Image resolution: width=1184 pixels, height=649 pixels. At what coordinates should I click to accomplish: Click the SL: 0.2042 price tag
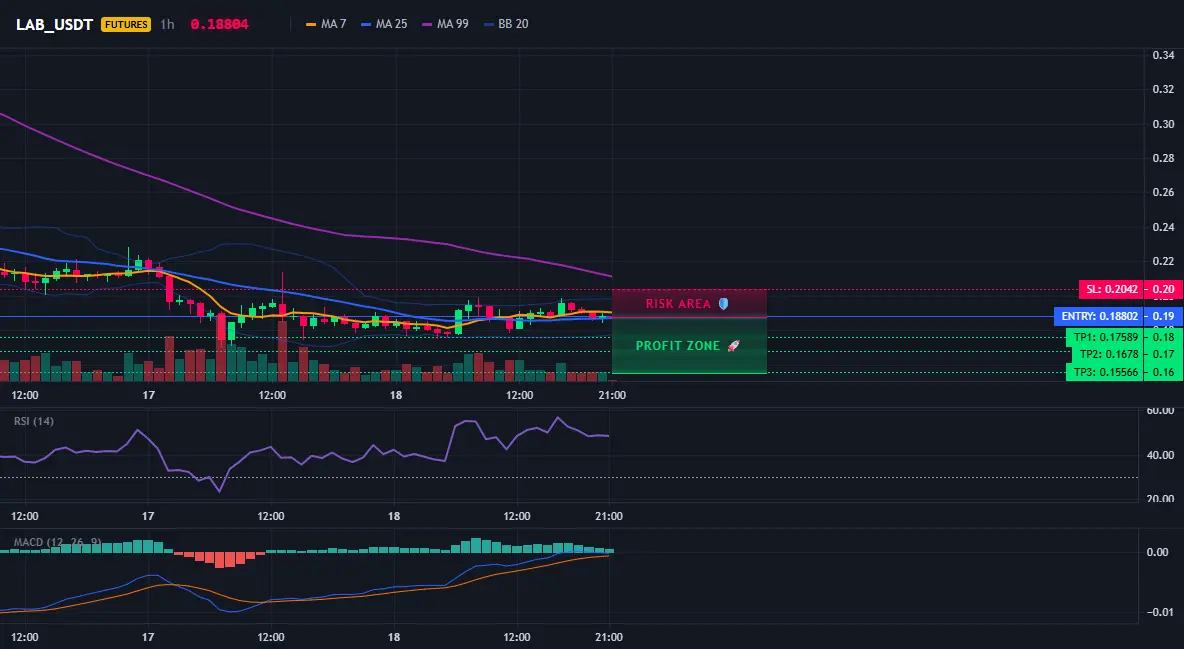(1112, 289)
